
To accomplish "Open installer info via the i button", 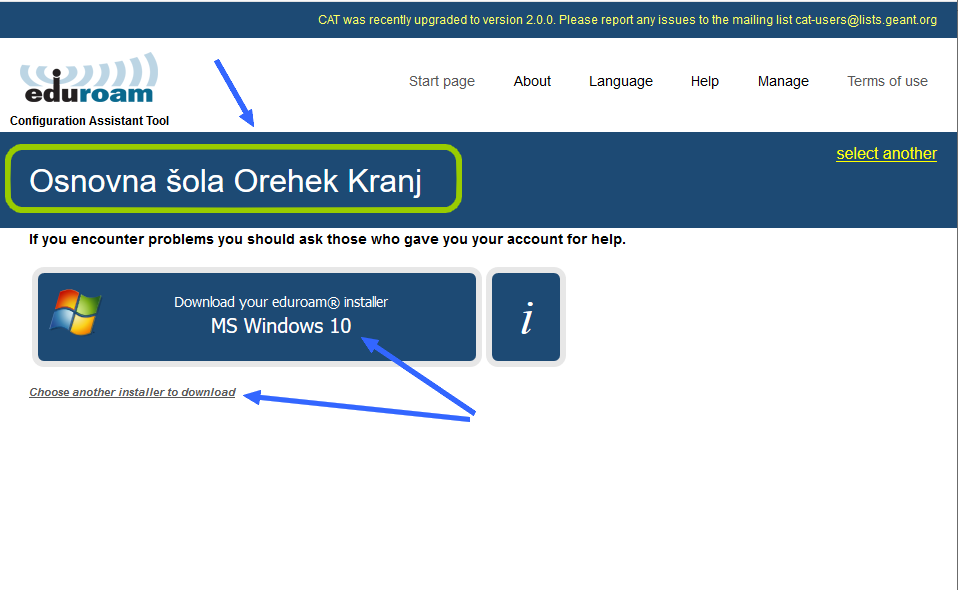I will (x=526, y=317).
